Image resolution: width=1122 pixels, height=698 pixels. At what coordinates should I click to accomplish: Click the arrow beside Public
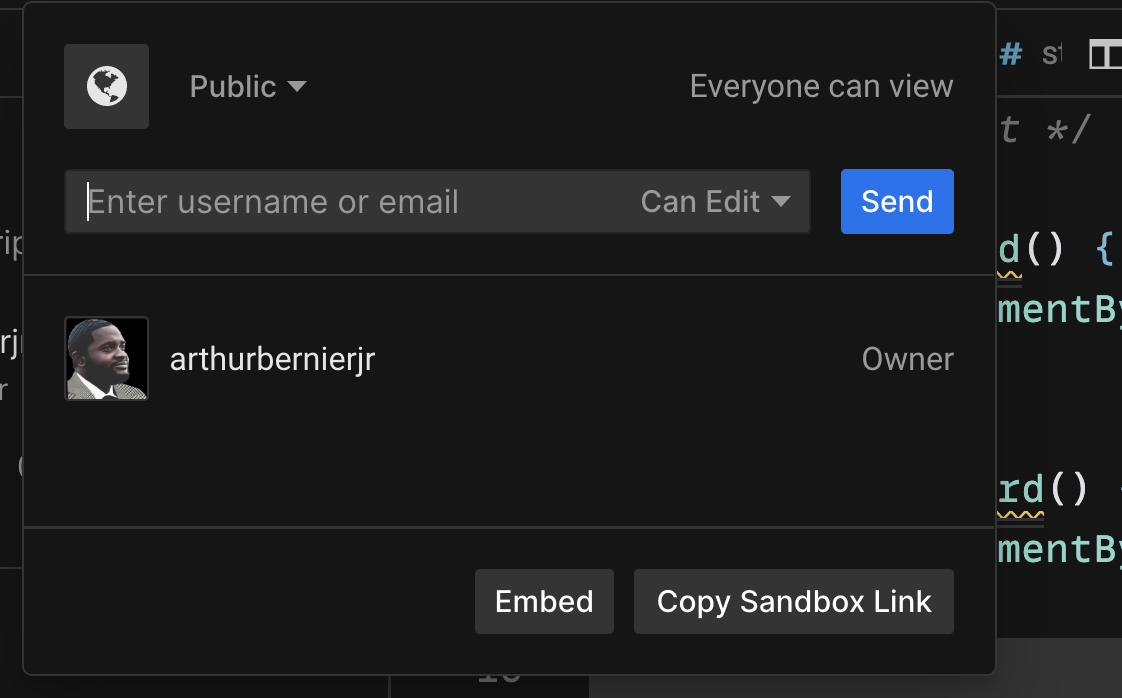(296, 87)
